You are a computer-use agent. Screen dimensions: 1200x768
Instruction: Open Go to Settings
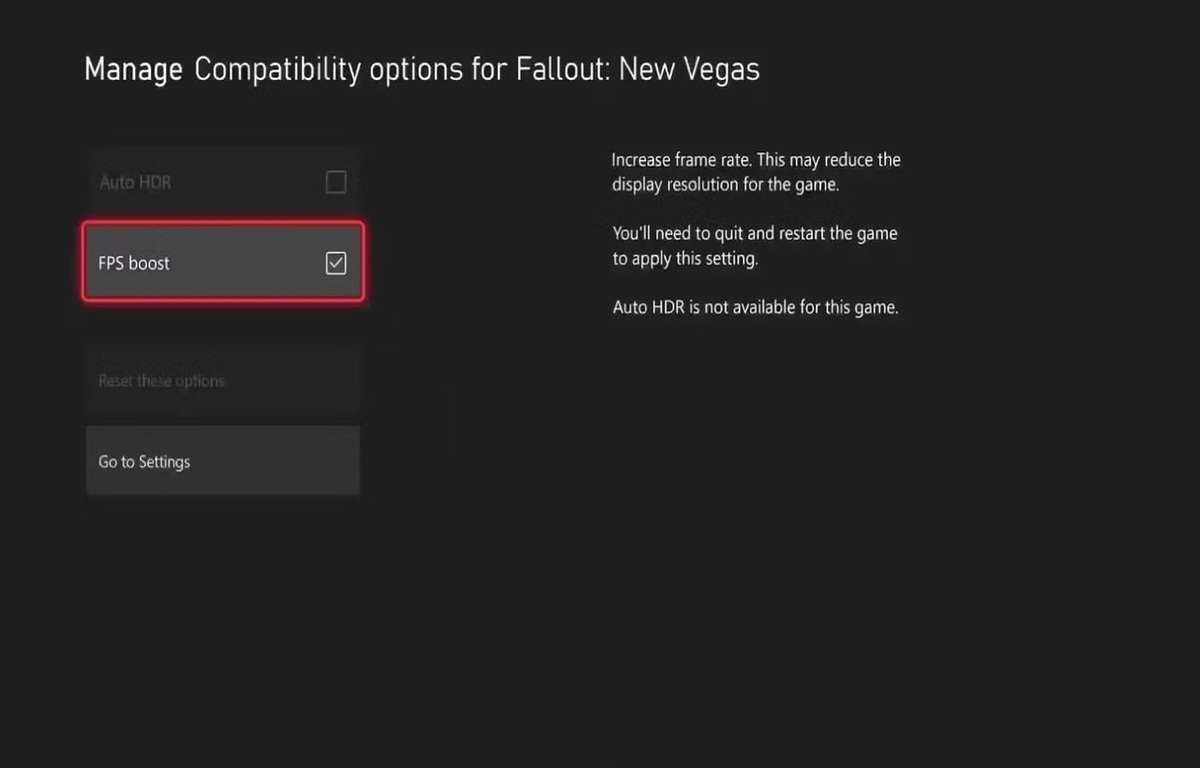(x=222, y=461)
